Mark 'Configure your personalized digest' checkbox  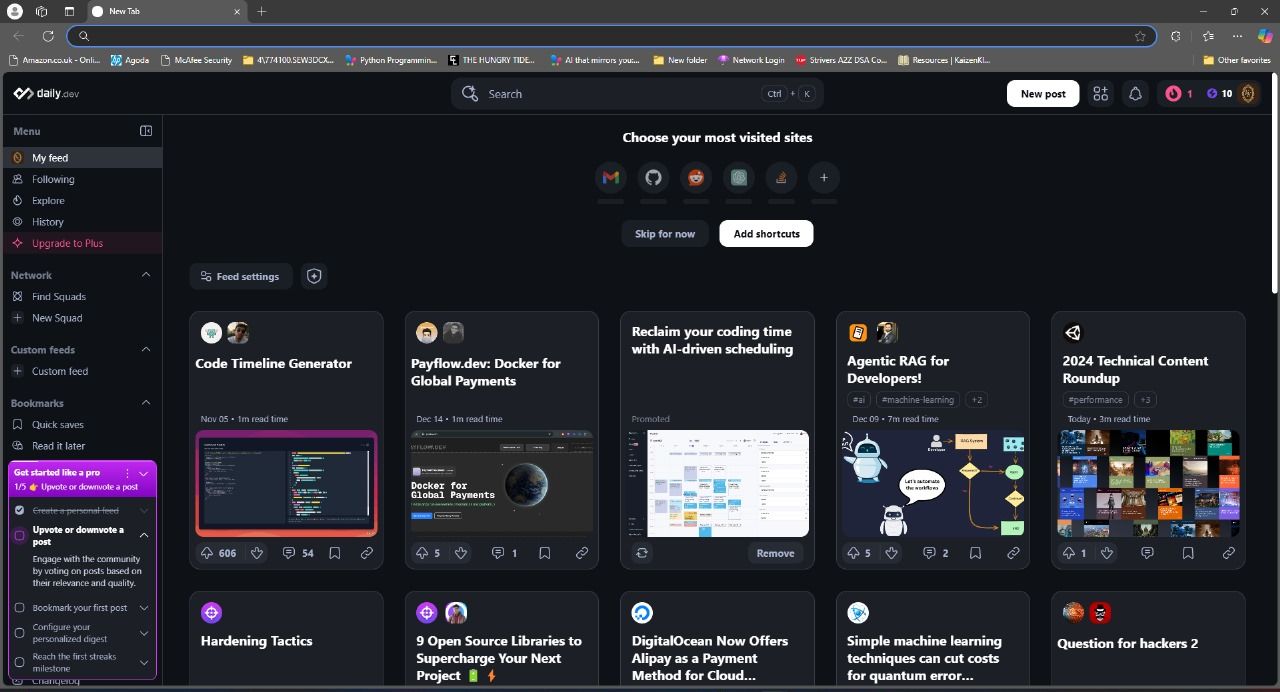19,632
